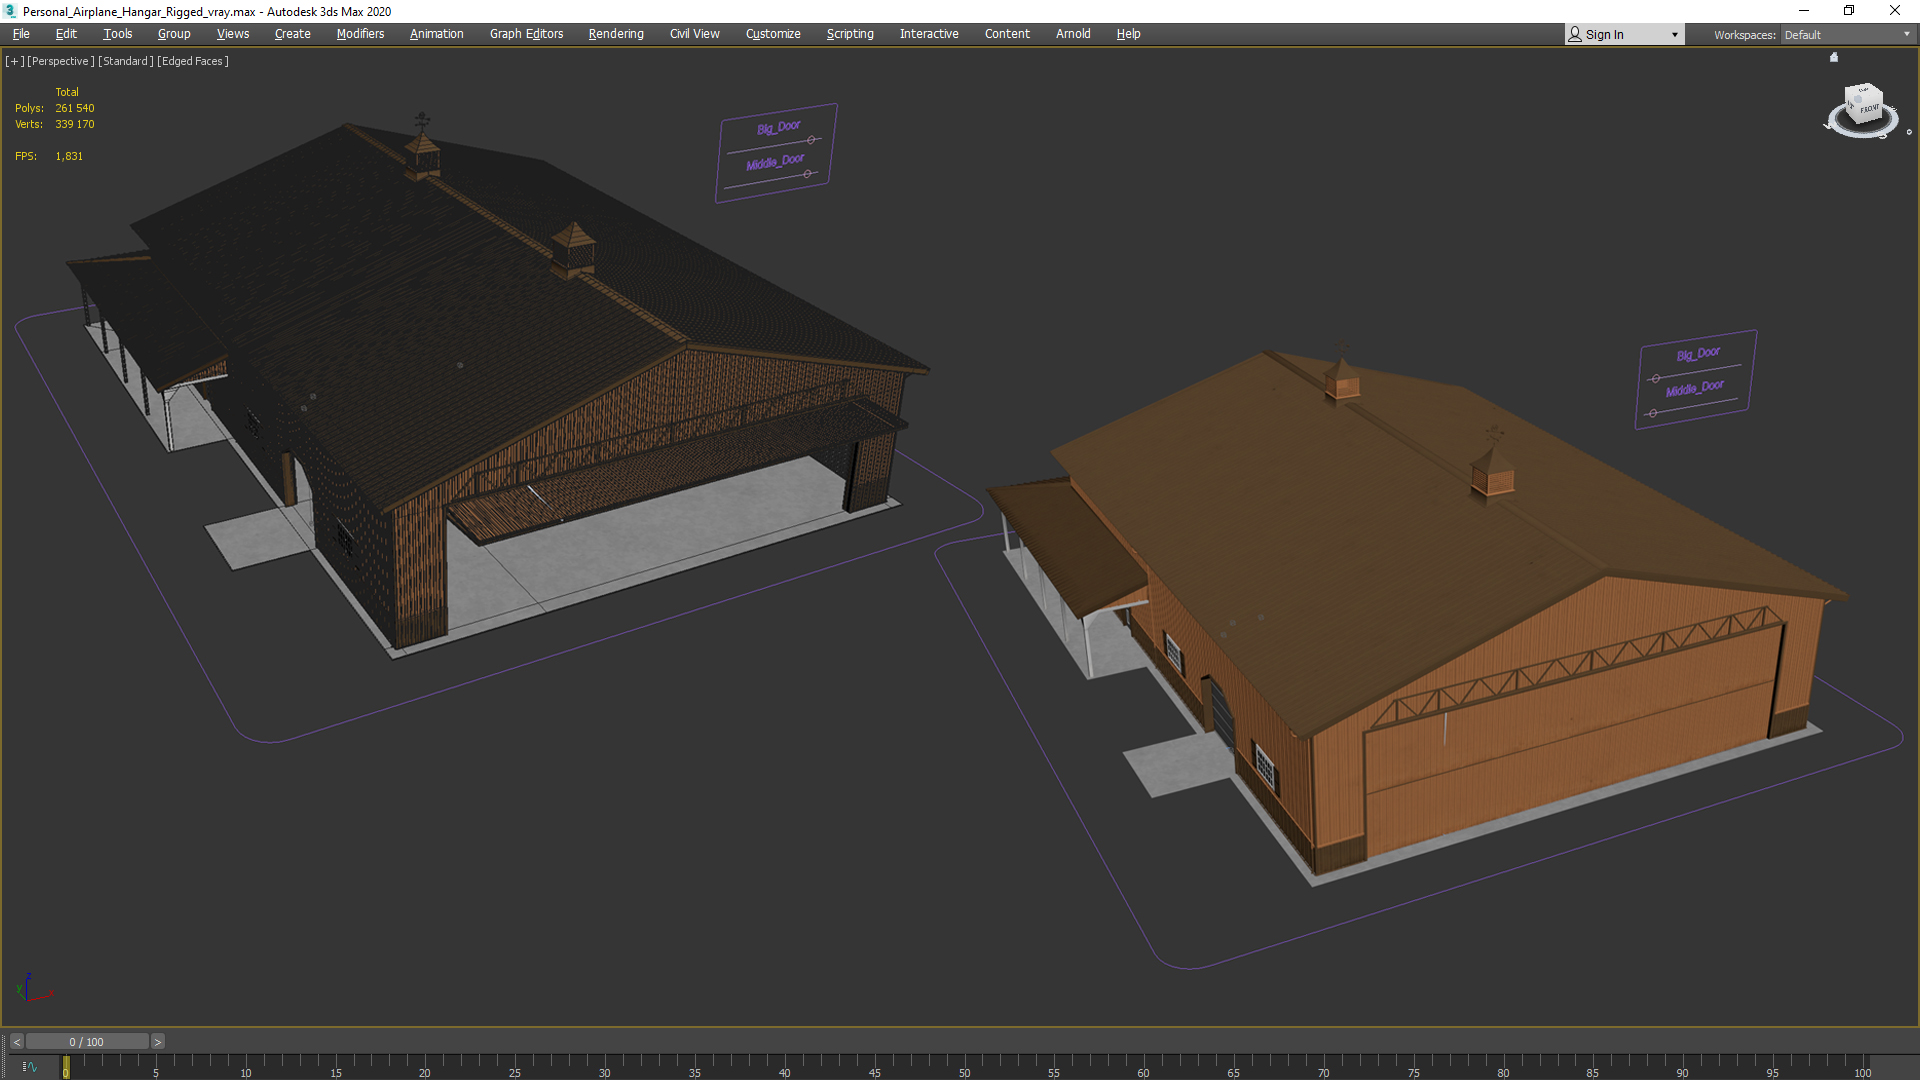Click the FRONT face of the ViewCube
This screenshot has width=1920, height=1080.
[1868, 108]
